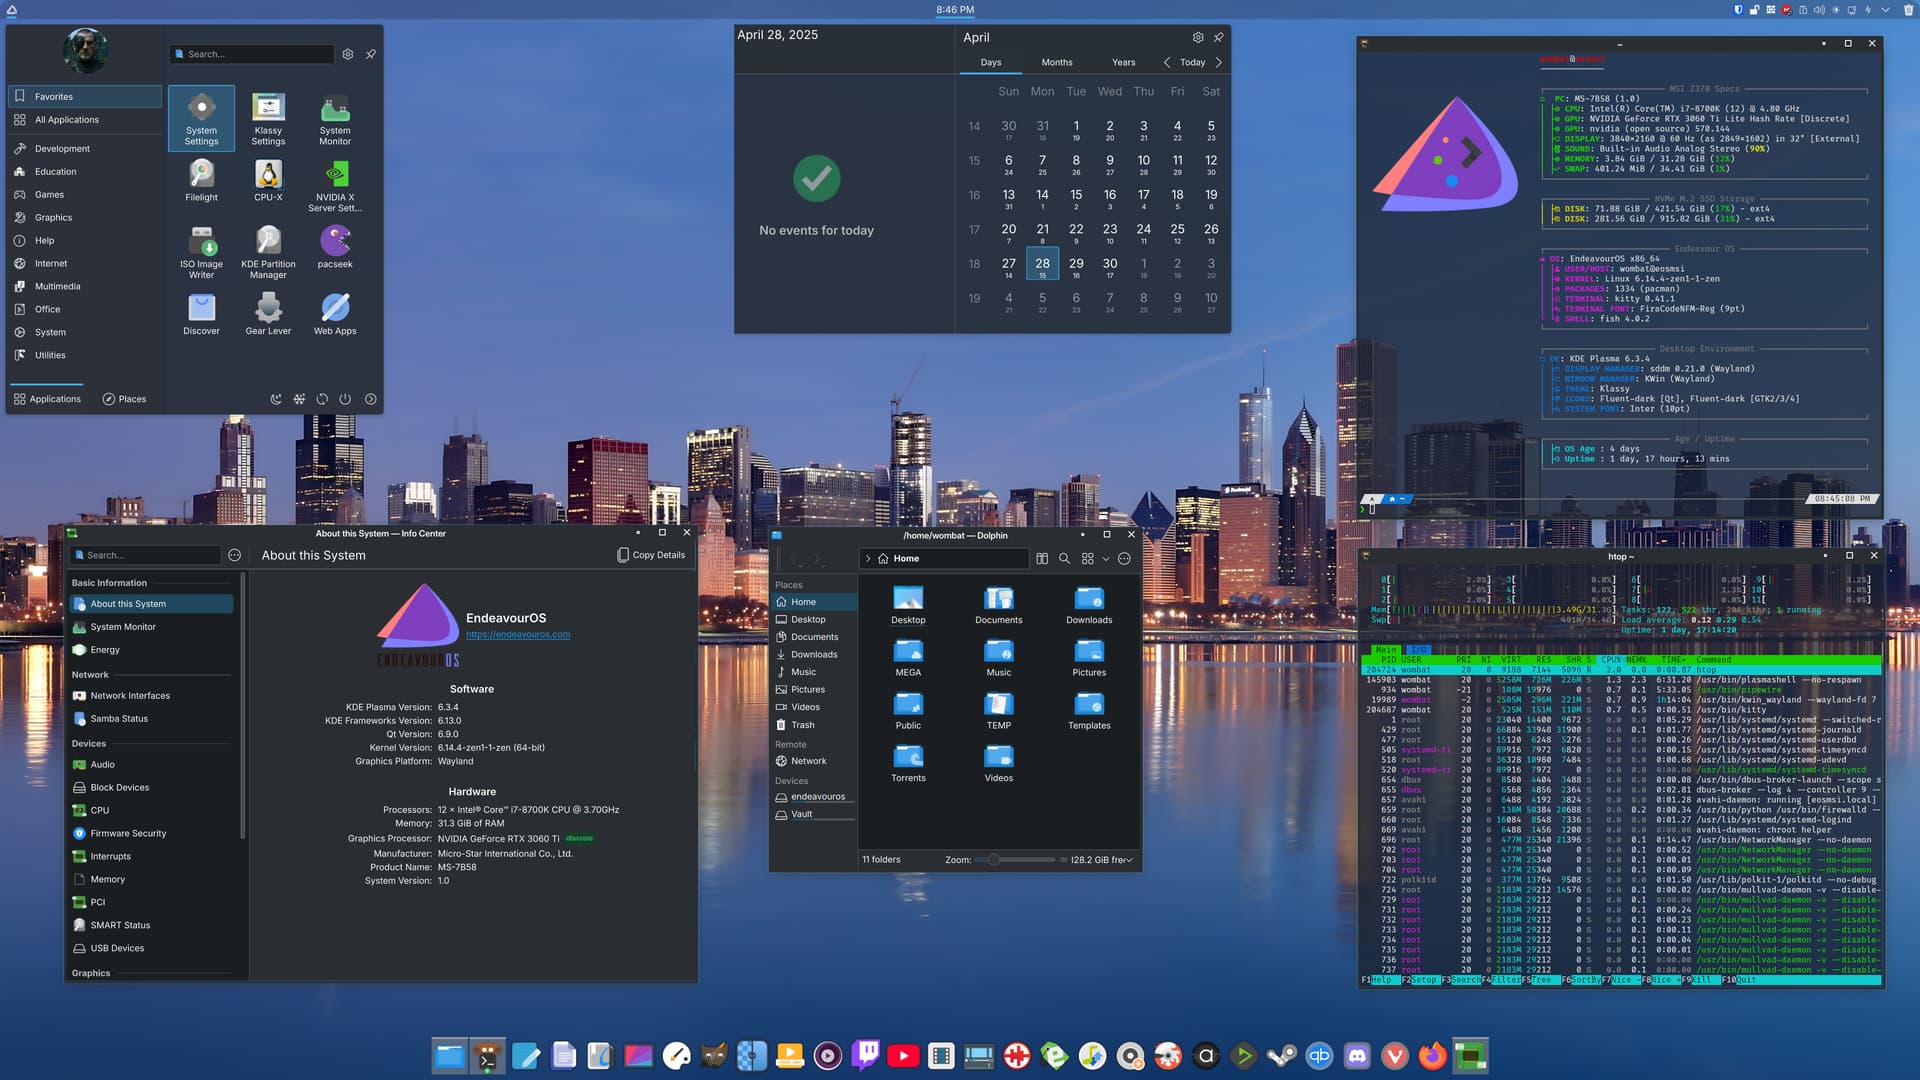Open launcher configuration sliders icon
Image resolution: width=1920 pixels, height=1080 pixels.
coord(347,54)
